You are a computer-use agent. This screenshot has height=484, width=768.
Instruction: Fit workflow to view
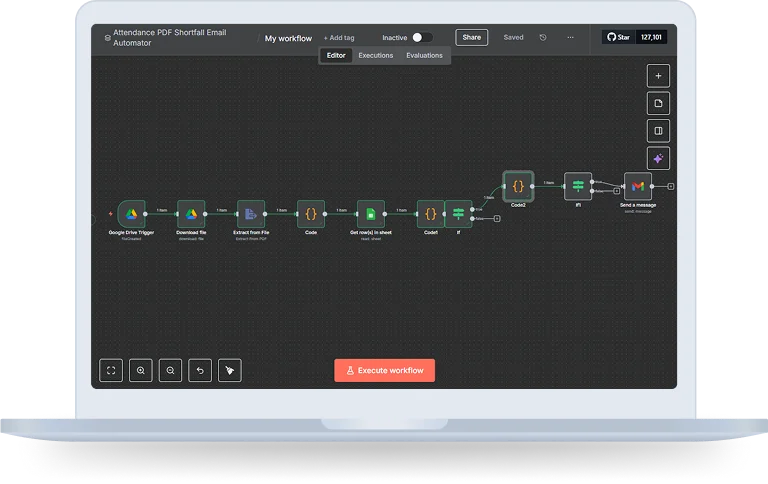point(111,370)
